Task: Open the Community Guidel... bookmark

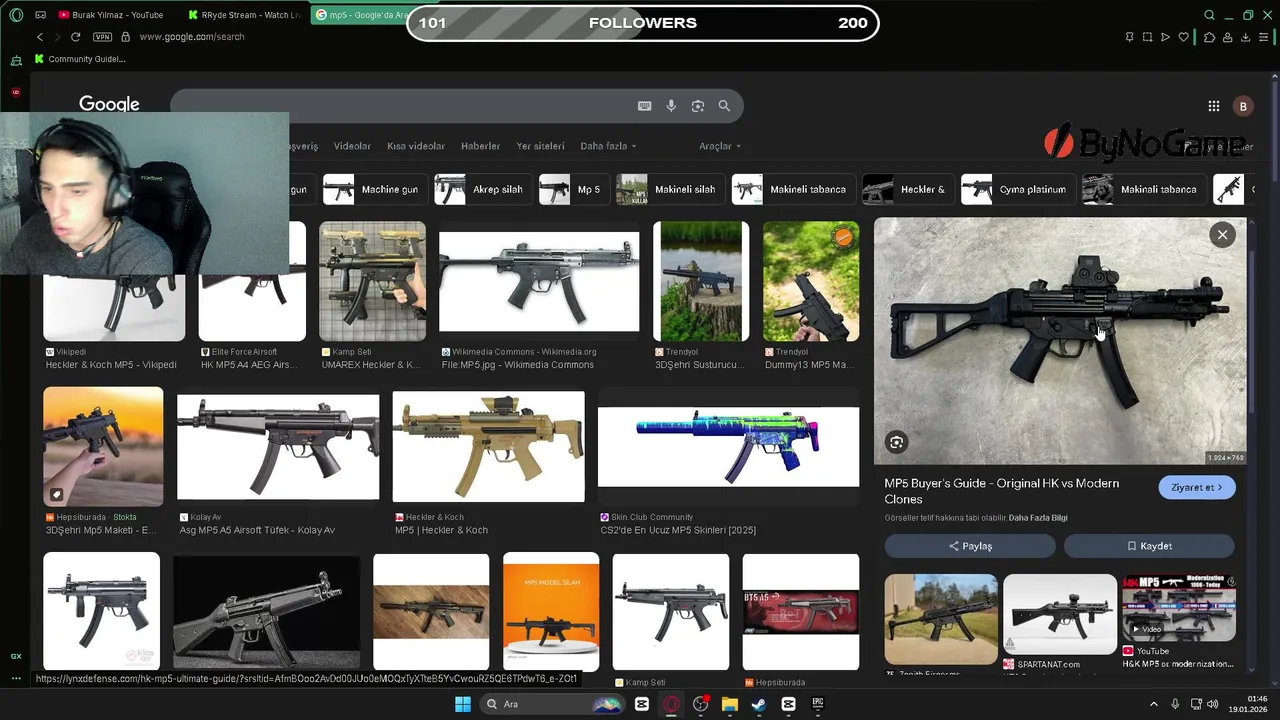Action: tap(80, 59)
